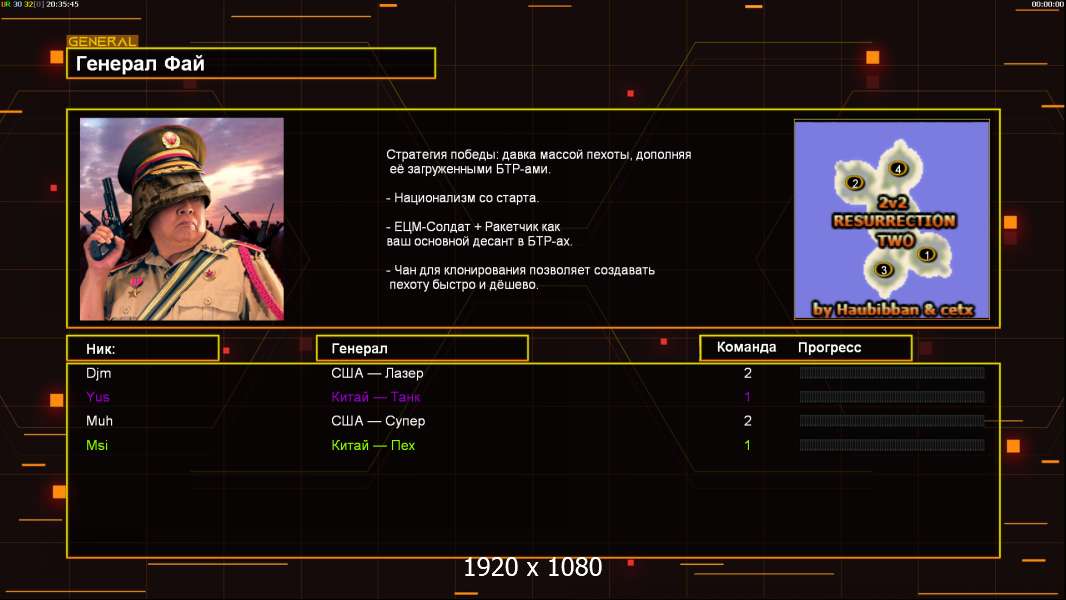Click 'Чан для клонирования' tip
Viewport: 1066px width, 600px height.
(x=520, y=277)
